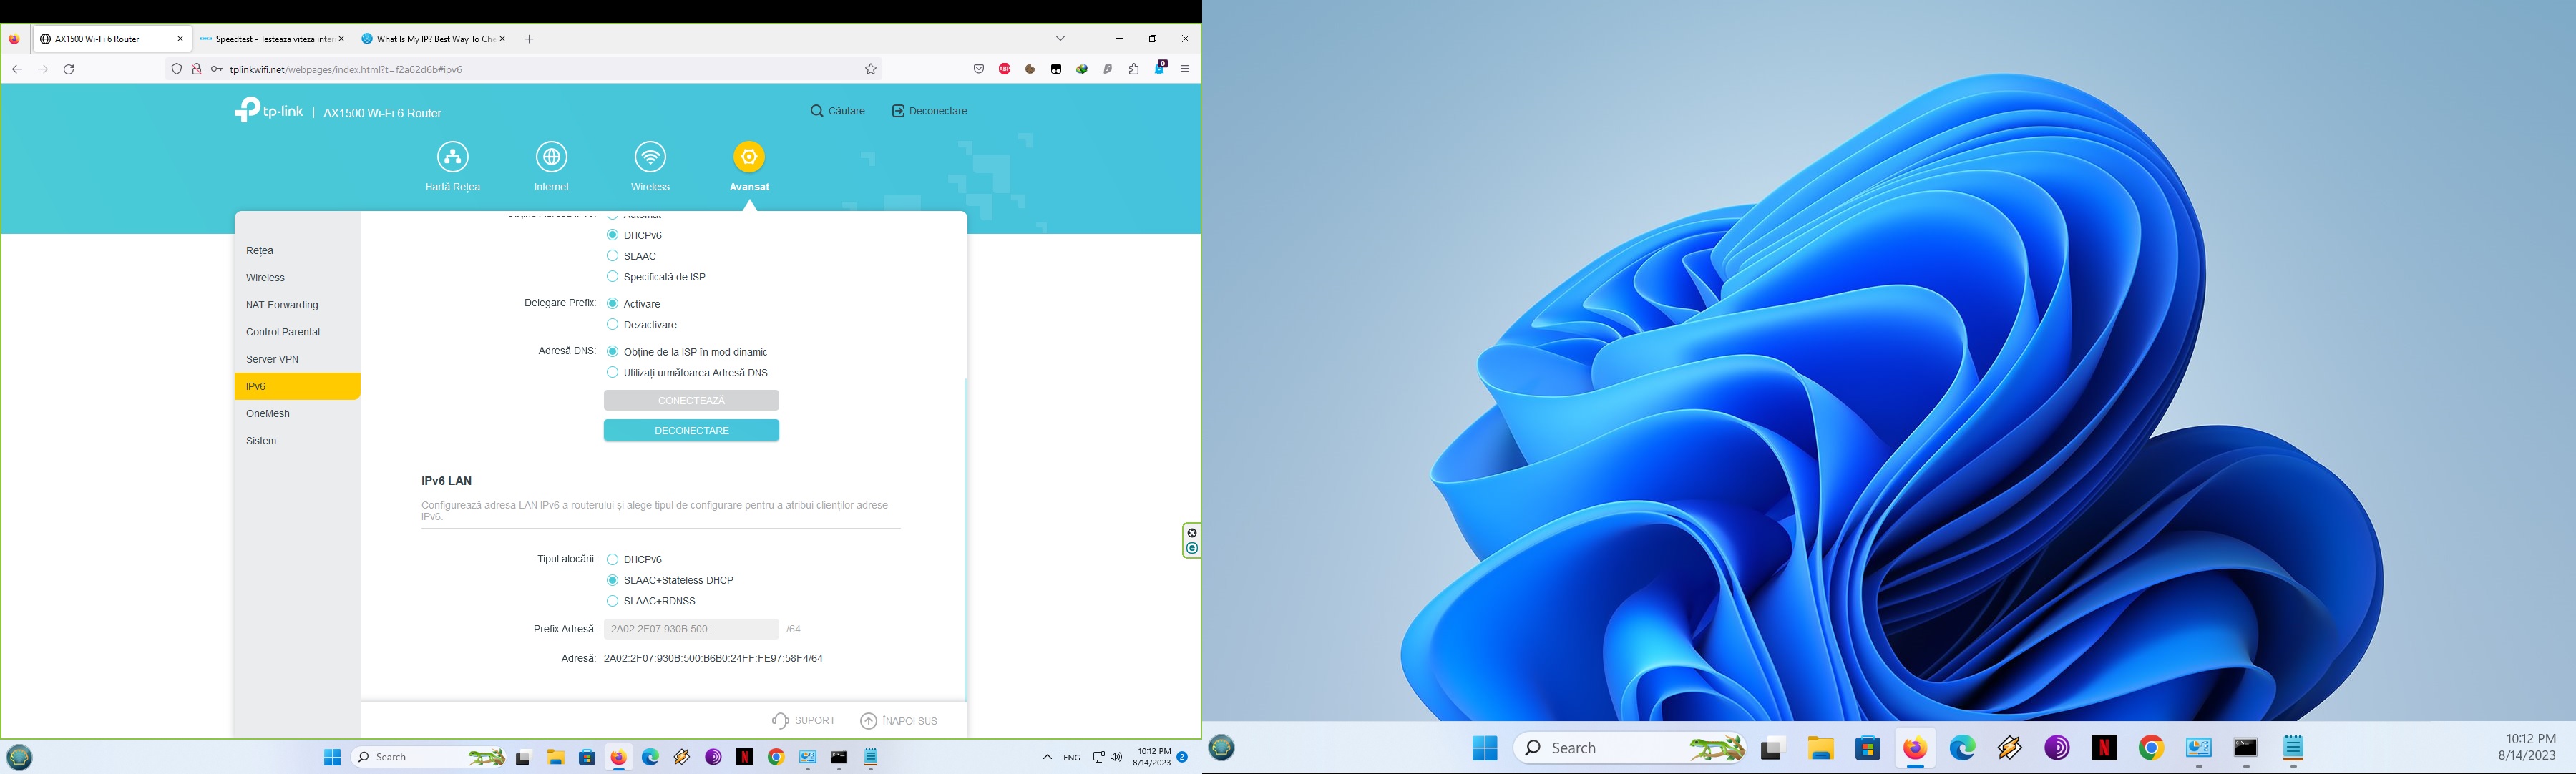This screenshot has height=774, width=2576.
Task: Open the Wireless settings icon
Action: [x=650, y=157]
